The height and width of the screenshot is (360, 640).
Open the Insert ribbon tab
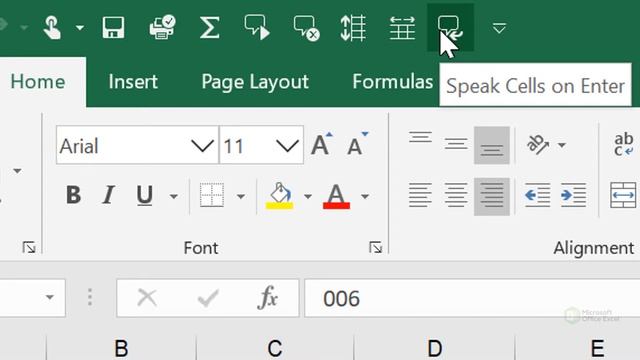[x=133, y=82]
